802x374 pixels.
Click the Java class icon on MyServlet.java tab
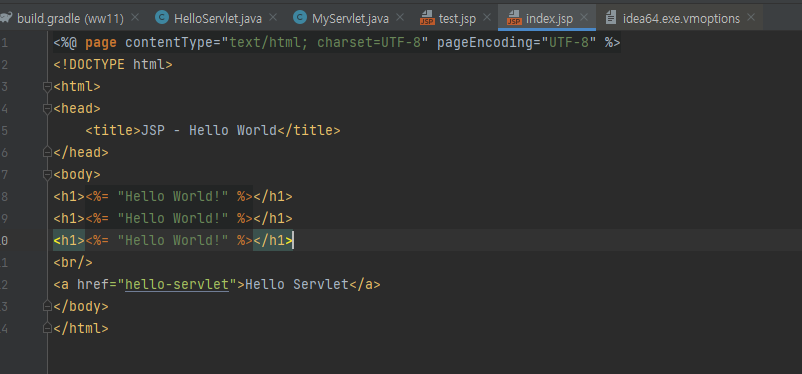click(300, 18)
